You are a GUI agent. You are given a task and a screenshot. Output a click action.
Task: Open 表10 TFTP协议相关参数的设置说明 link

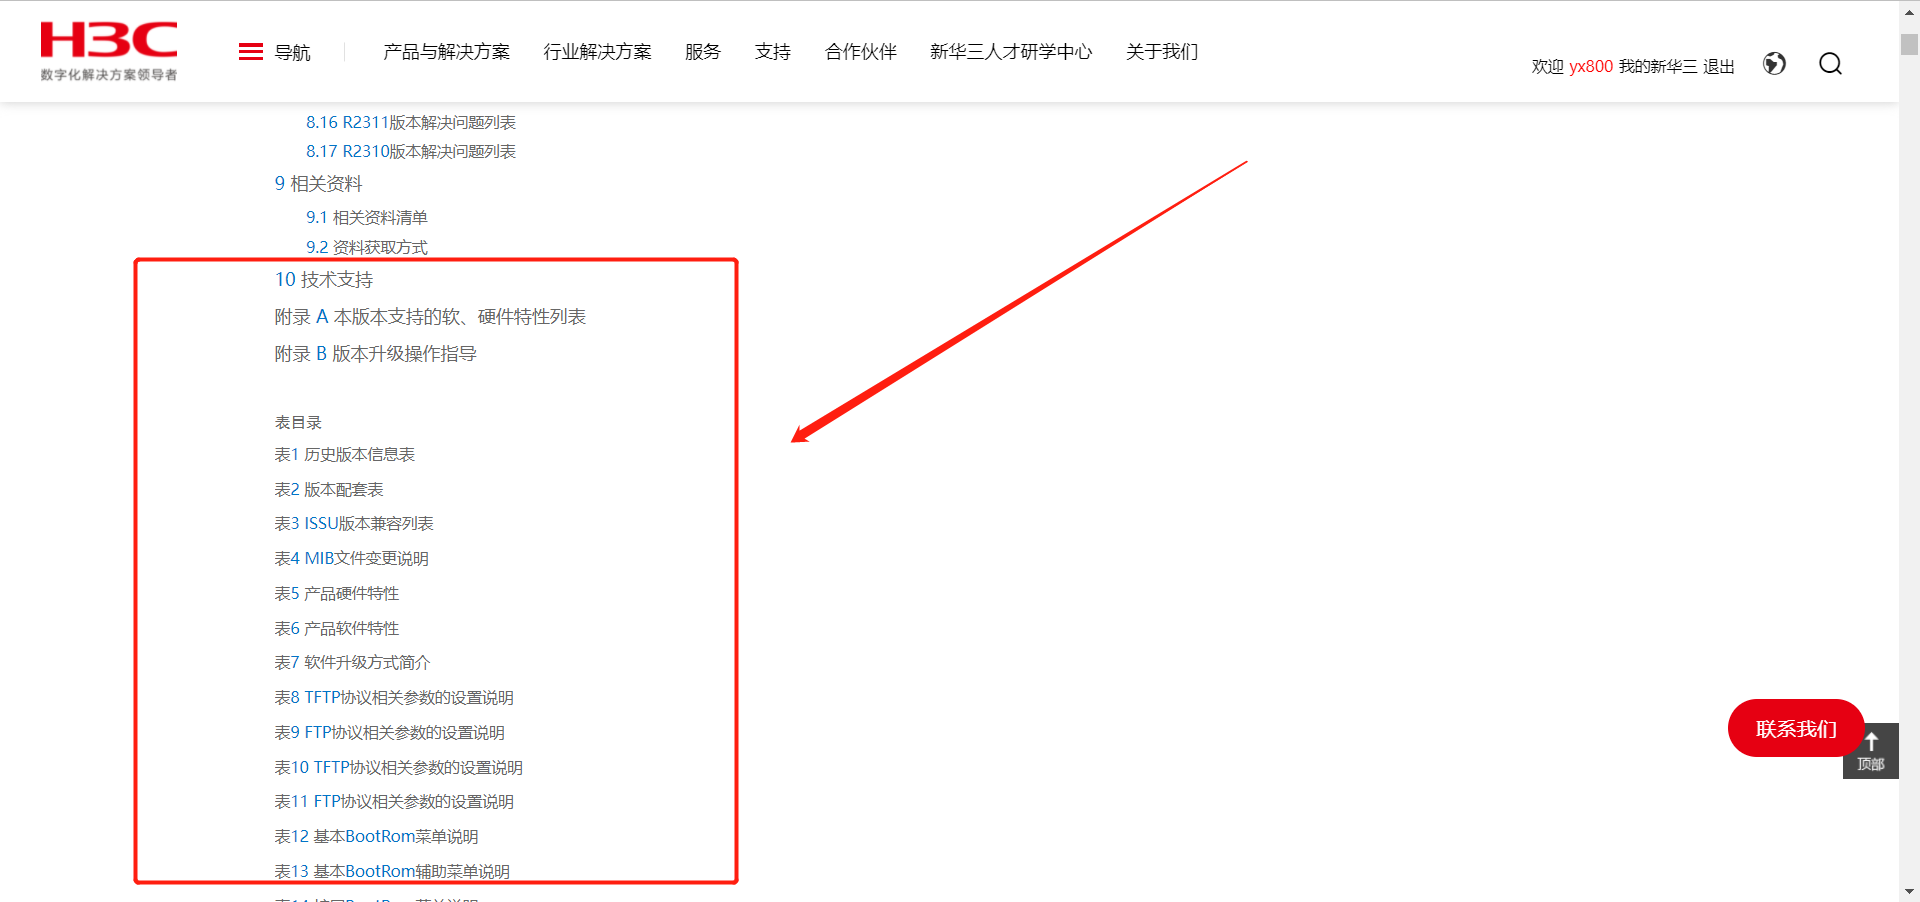[x=399, y=767]
